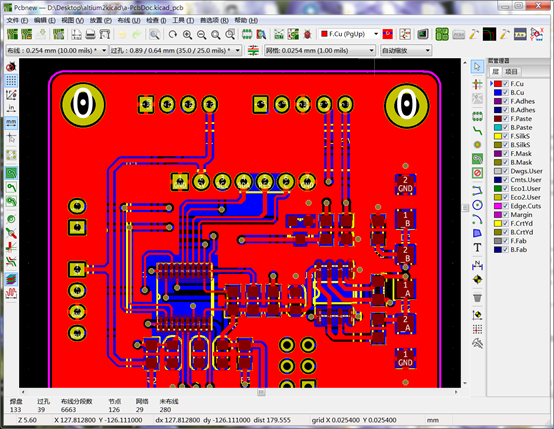Toggle the B.SilkS layer checkbox
554x429 pixels.
pyautogui.click(x=506, y=145)
